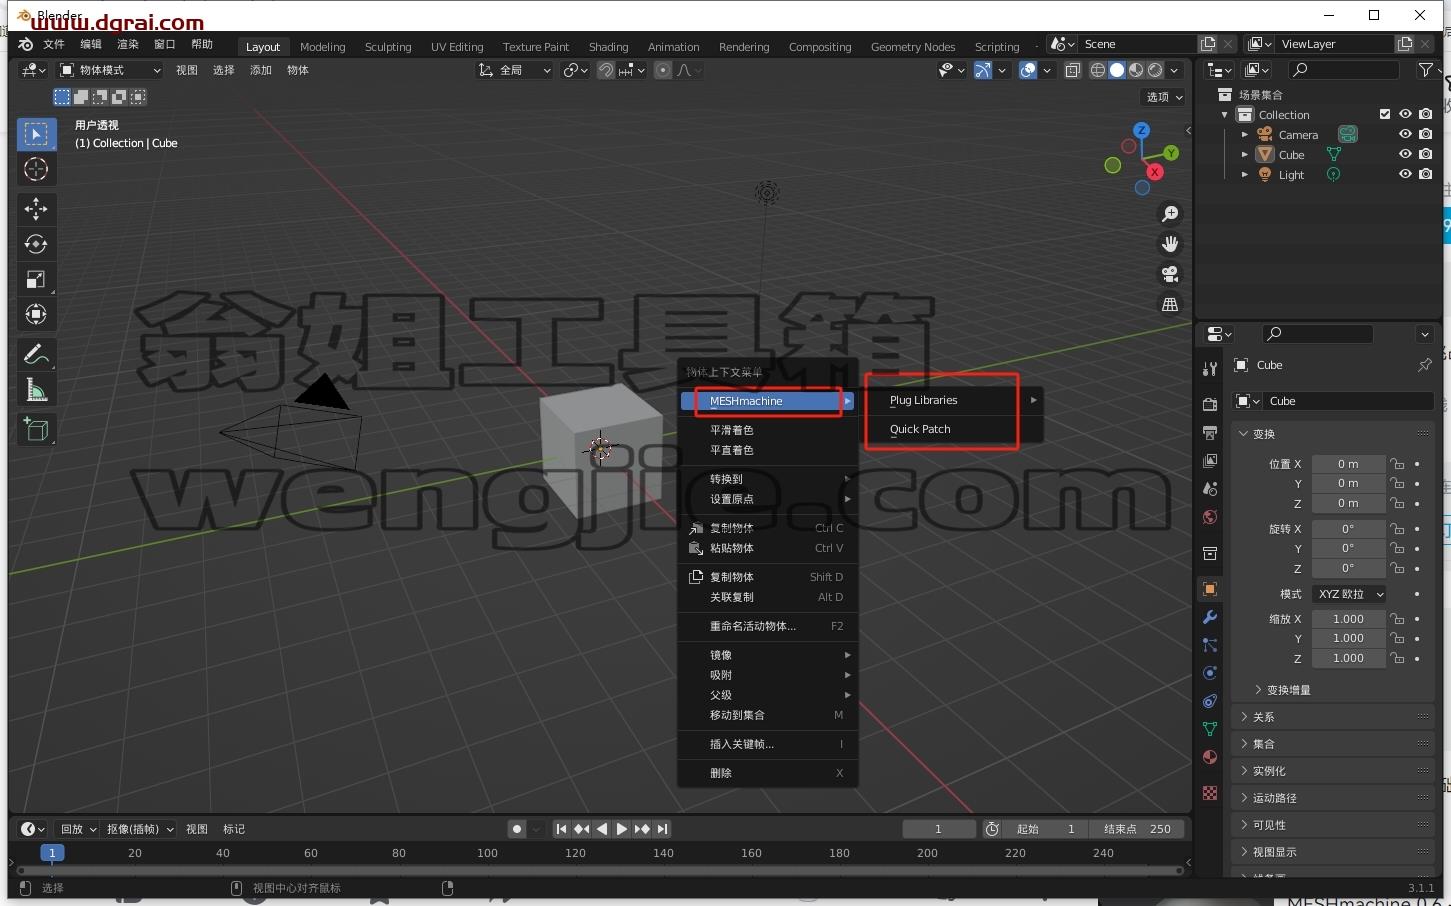Switch to the UV Editing workspace tab

point(457,47)
